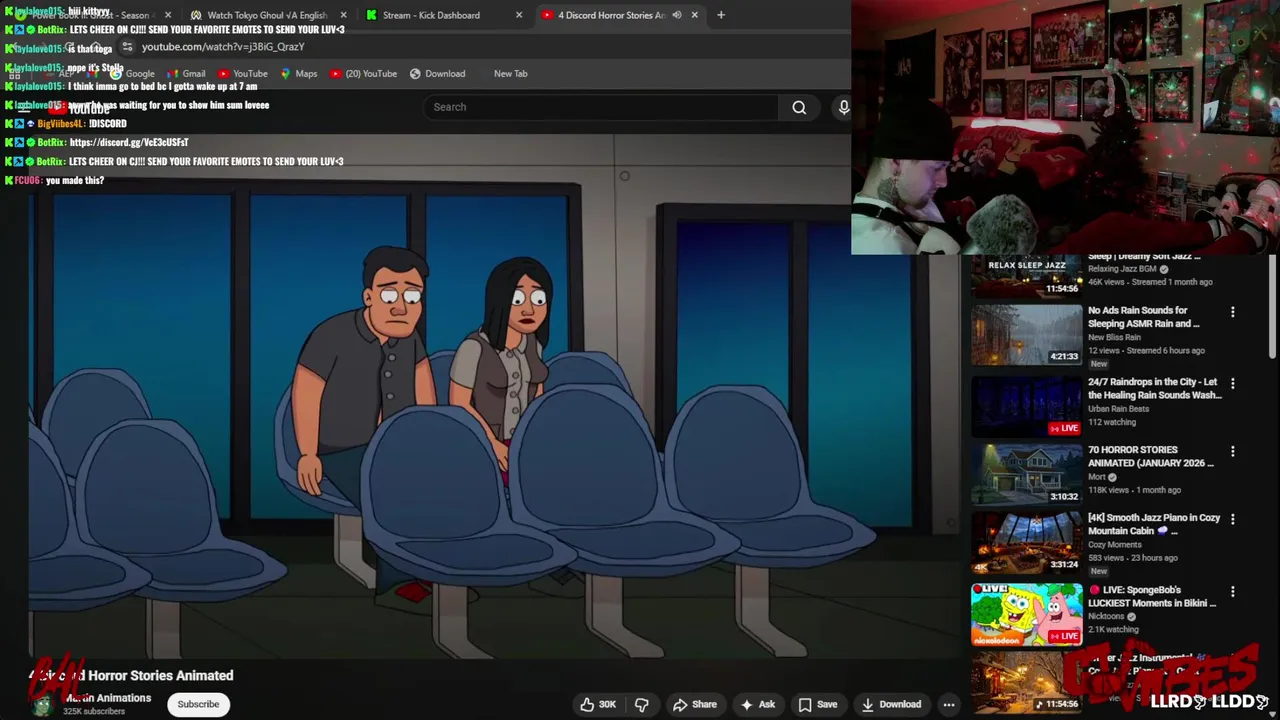Open the new tab plus button
Image resolution: width=1280 pixels, height=720 pixels.
pyautogui.click(x=720, y=15)
